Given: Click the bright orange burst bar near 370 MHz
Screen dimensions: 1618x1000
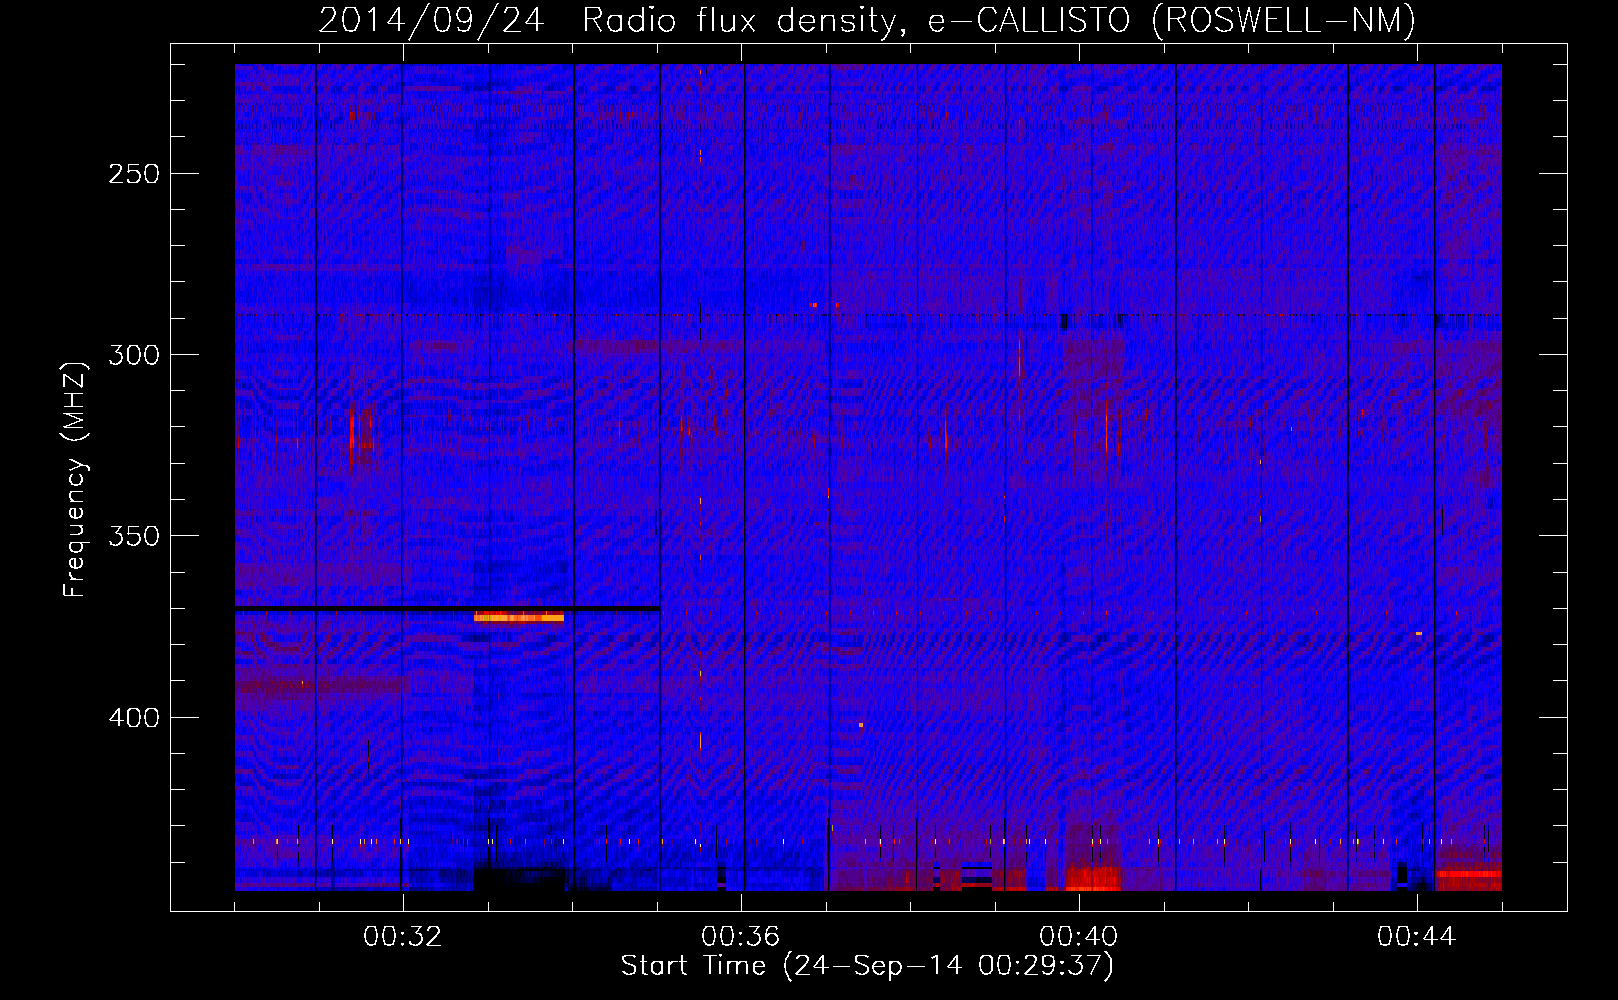Looking at the screenshot, I should coord(519,617).
